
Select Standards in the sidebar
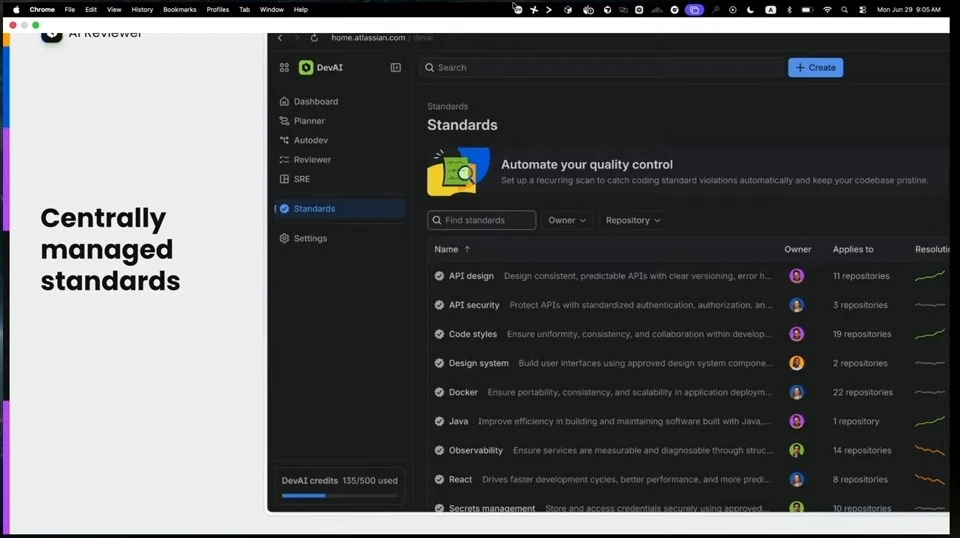coord(340,209)
